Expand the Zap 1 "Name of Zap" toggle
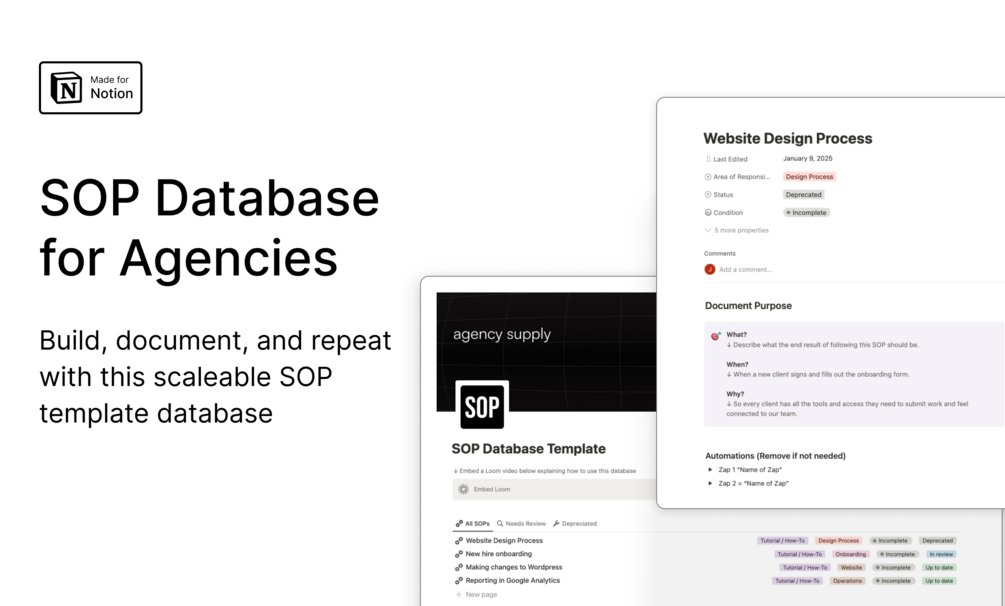The height and width of the screenshot is (606, 1005). pyautogui.click(x=710, y=470)
